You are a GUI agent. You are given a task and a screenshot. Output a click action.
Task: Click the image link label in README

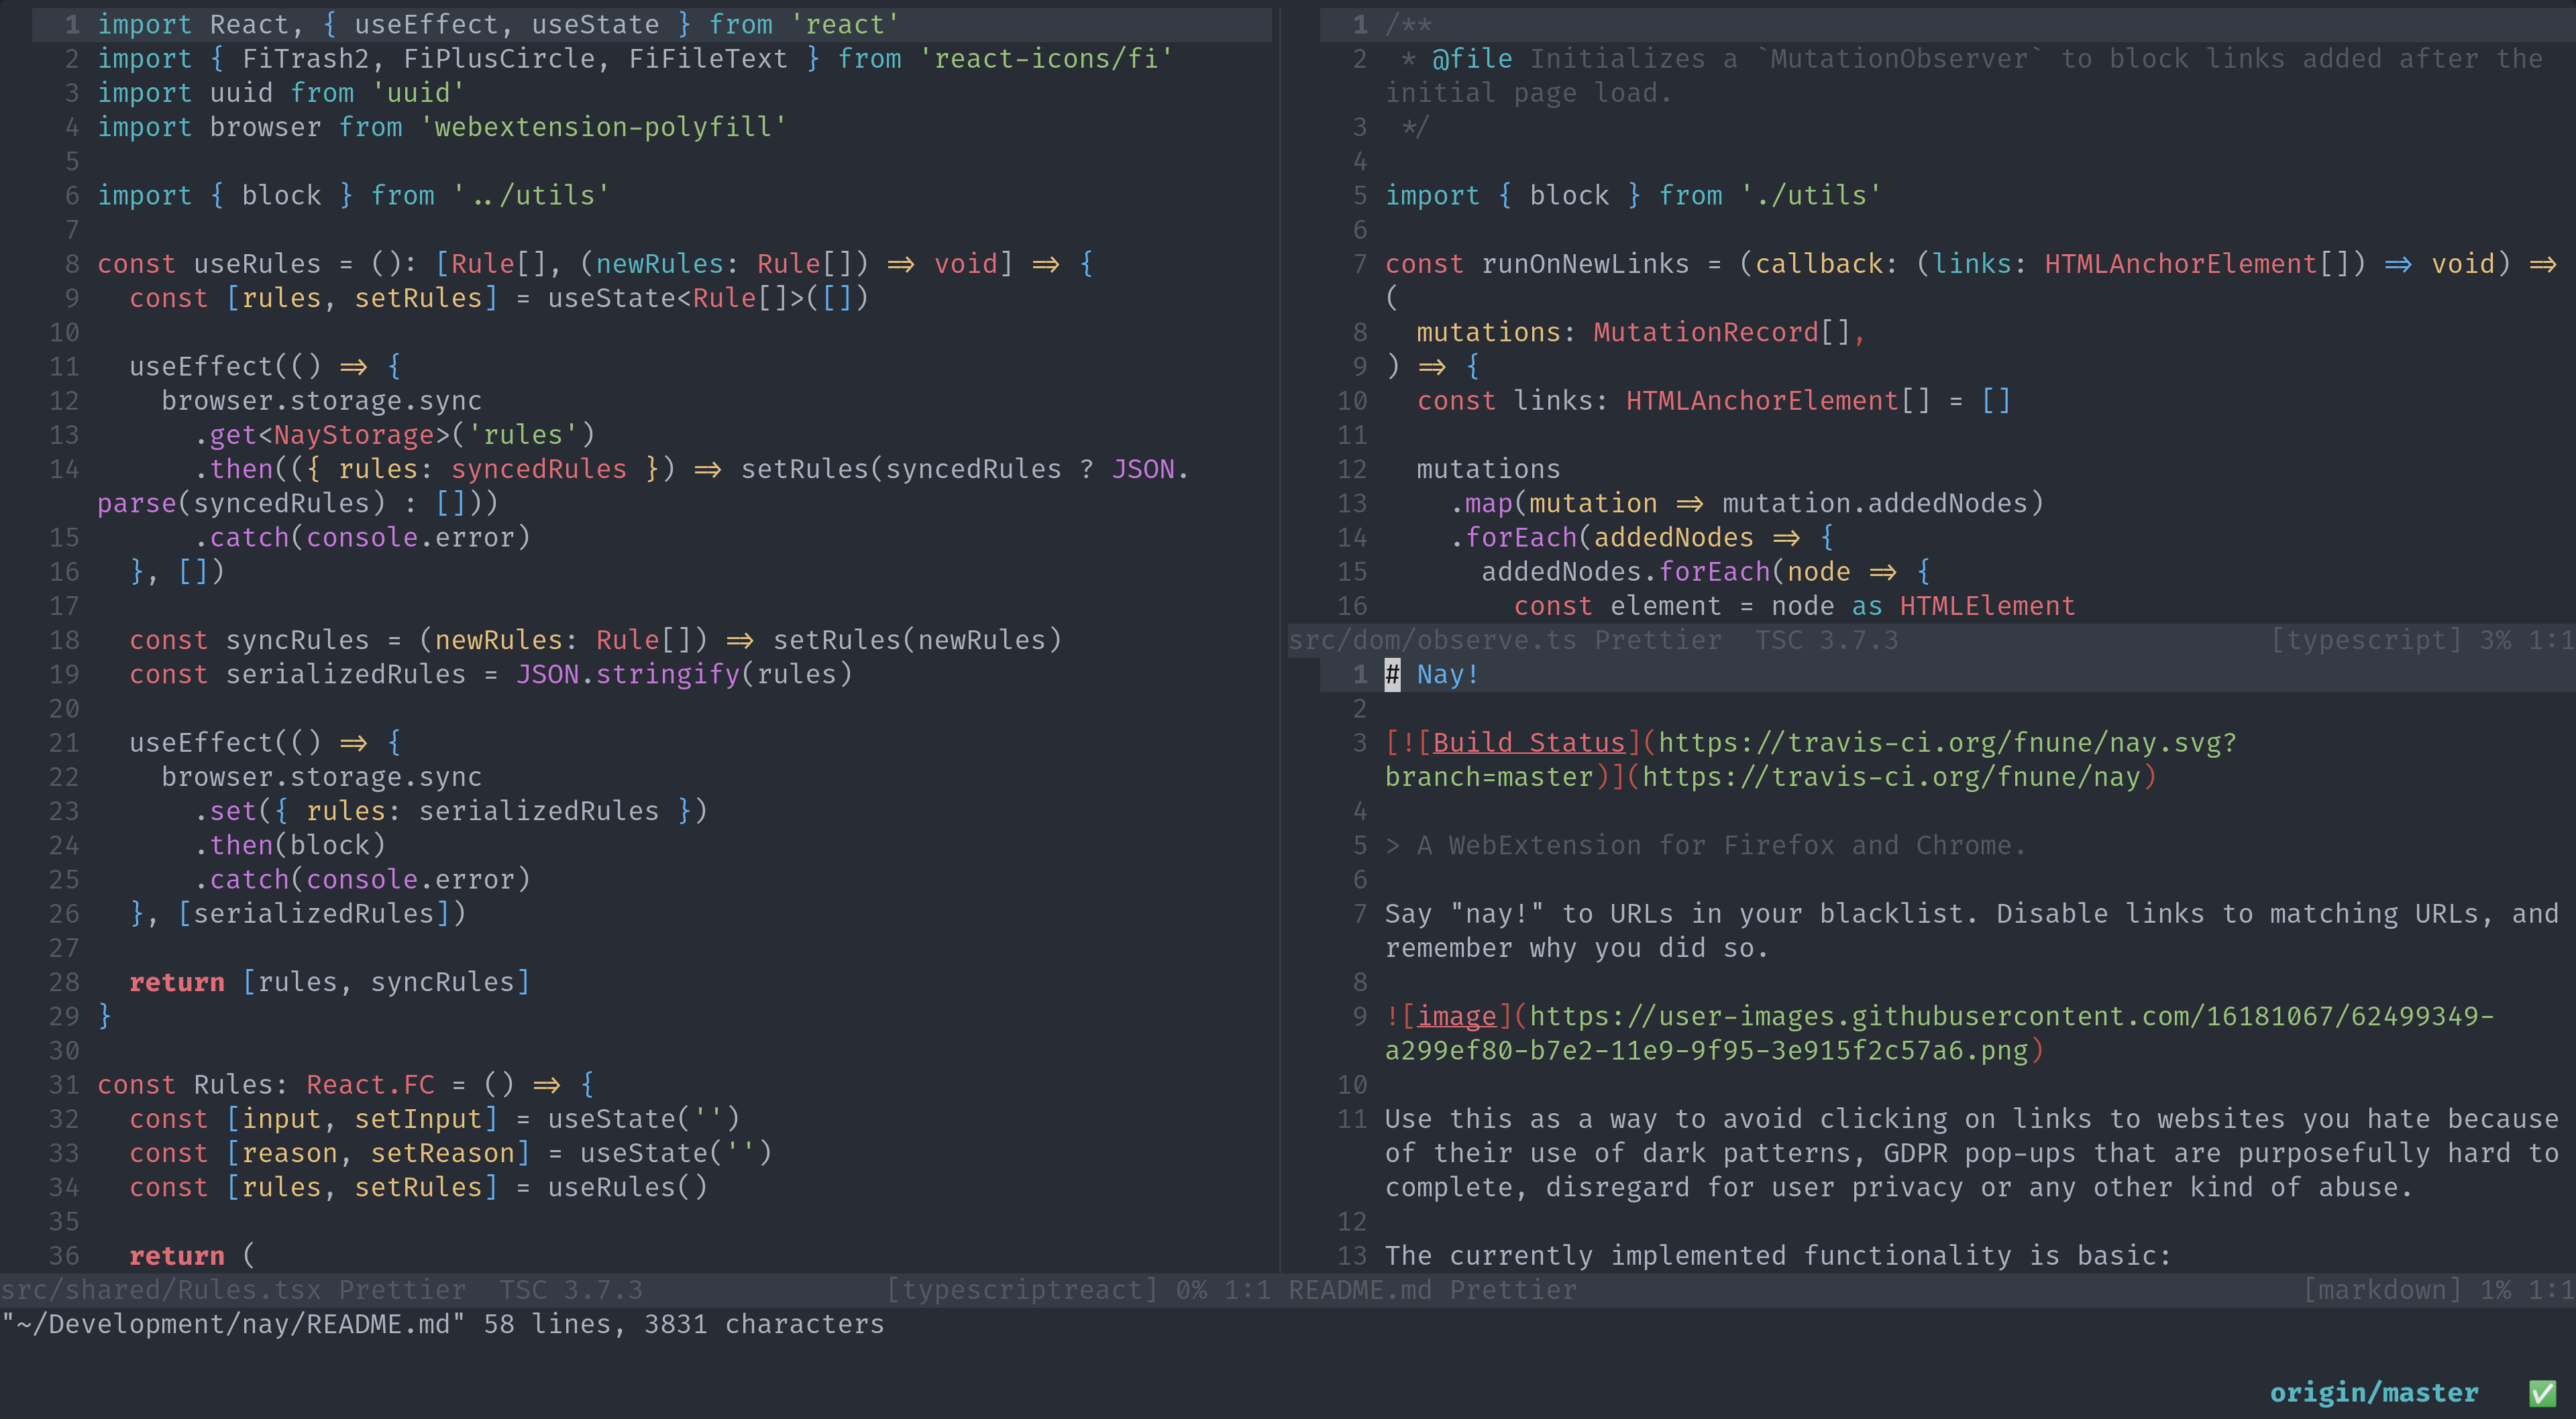click(1456, 1016)
